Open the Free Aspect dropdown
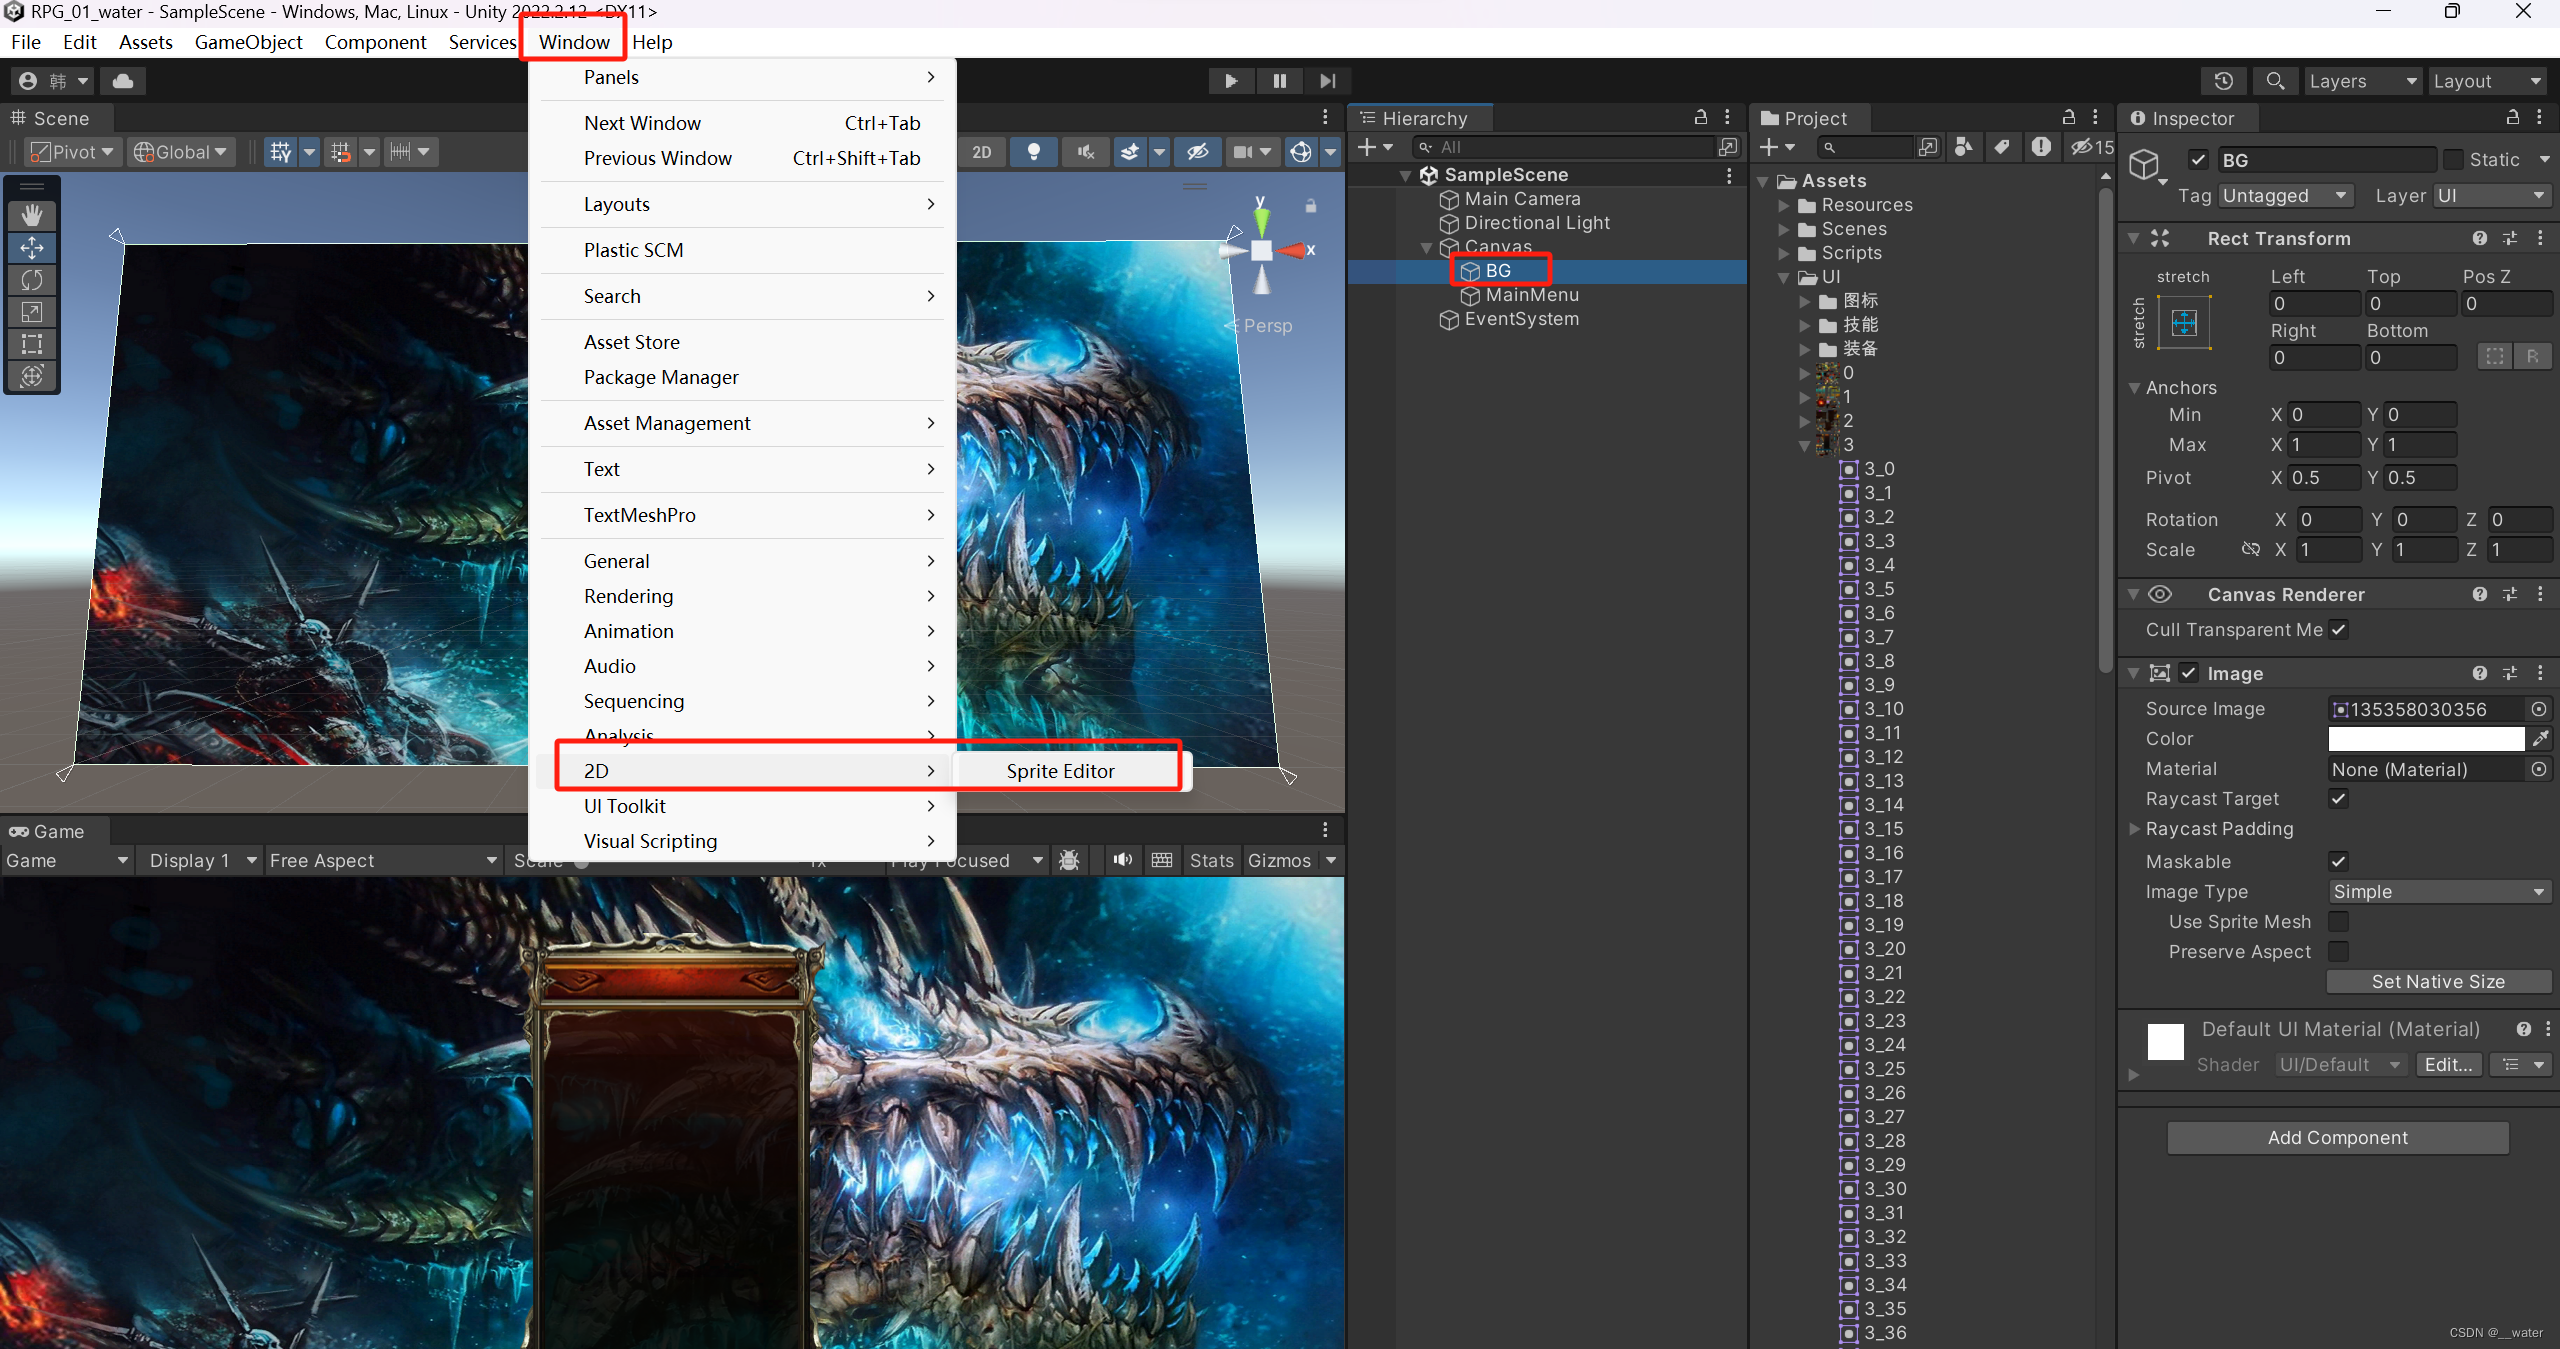 tap(383, 860)
